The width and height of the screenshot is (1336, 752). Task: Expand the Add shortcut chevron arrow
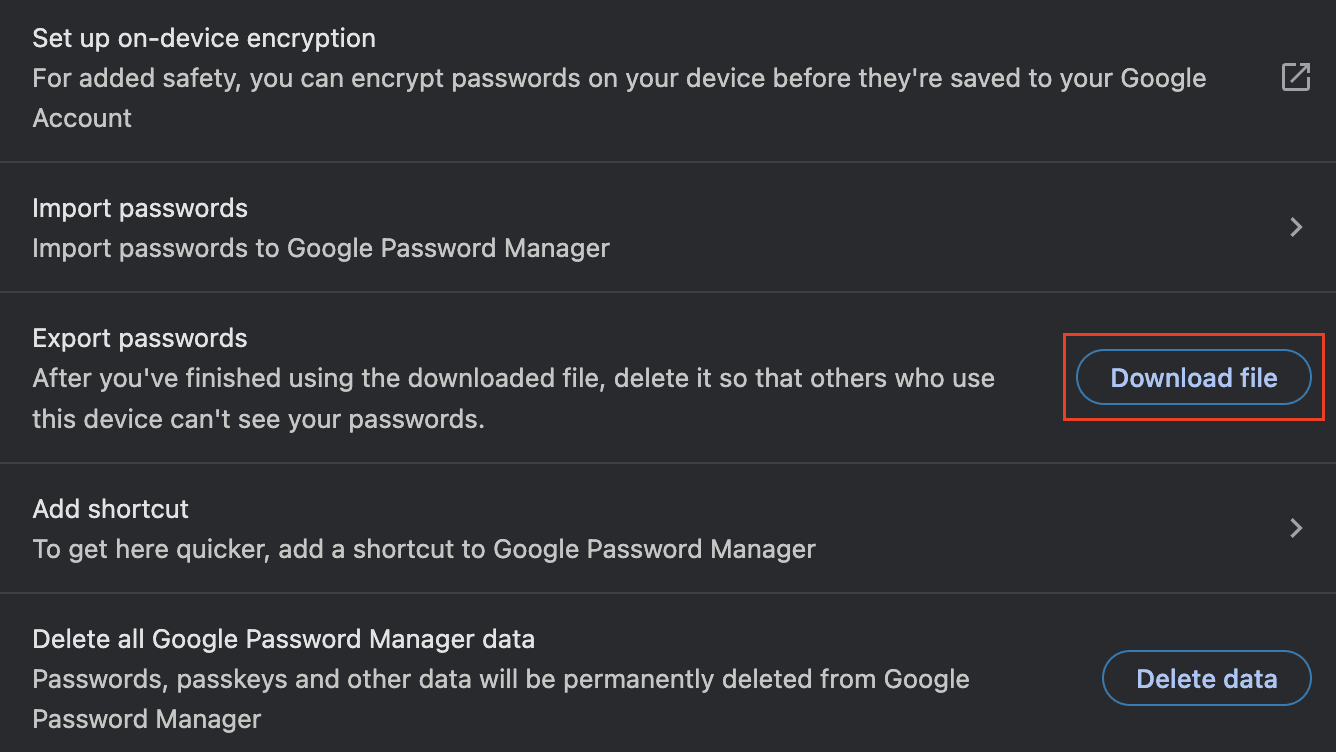1296,528
